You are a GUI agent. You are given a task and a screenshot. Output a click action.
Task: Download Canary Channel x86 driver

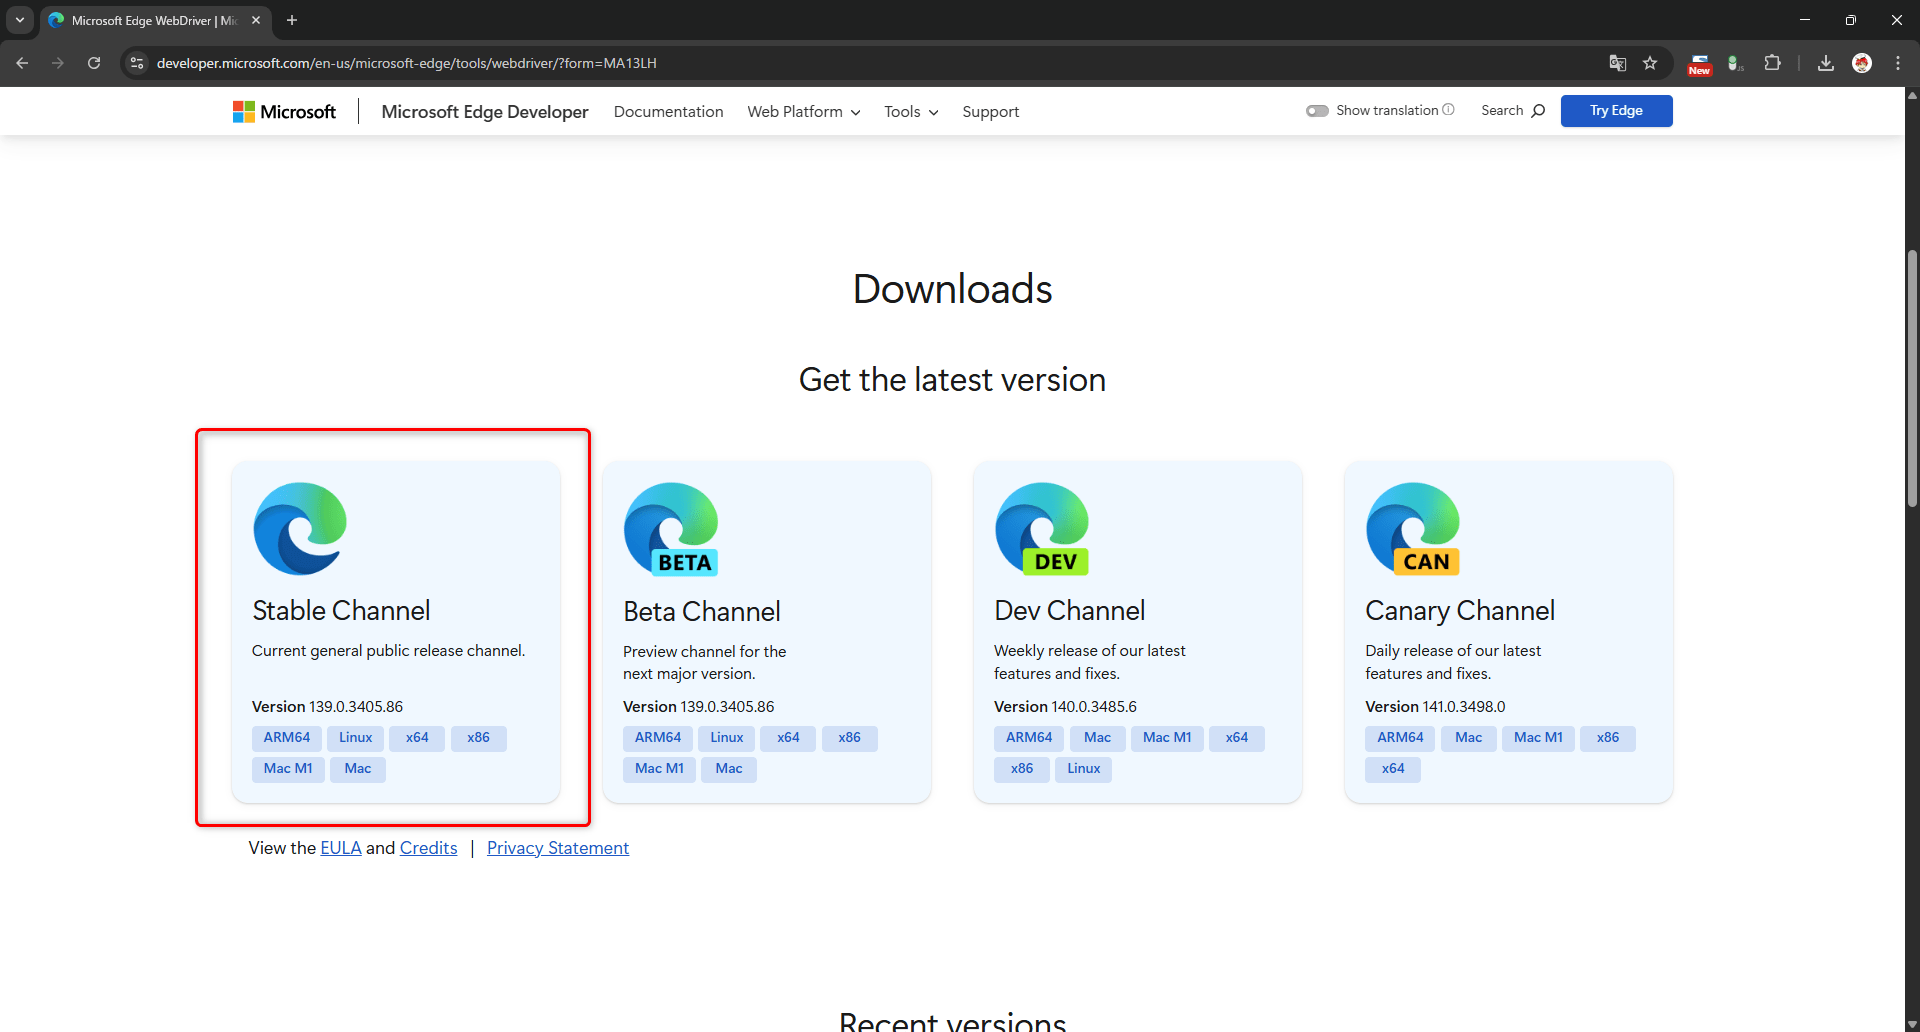tap(1608, 738)
